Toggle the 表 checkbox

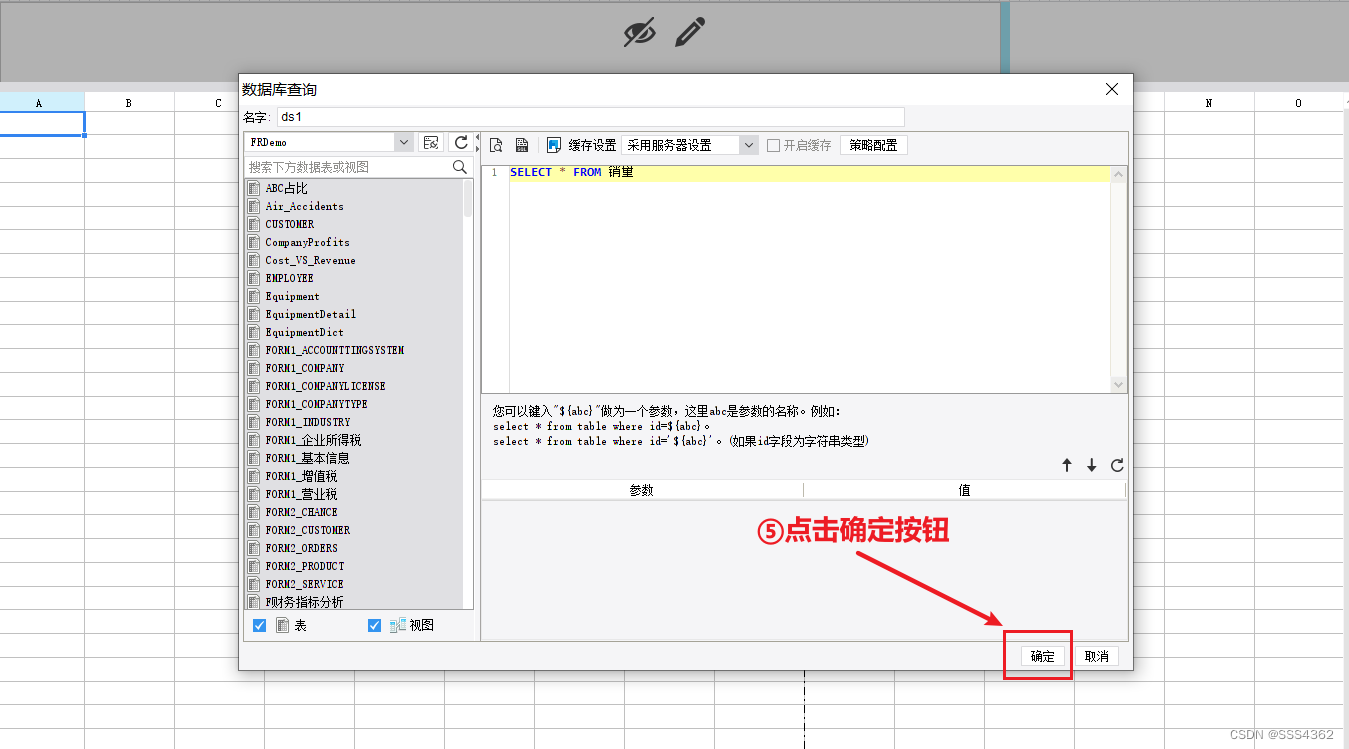[x=260, y=625]
